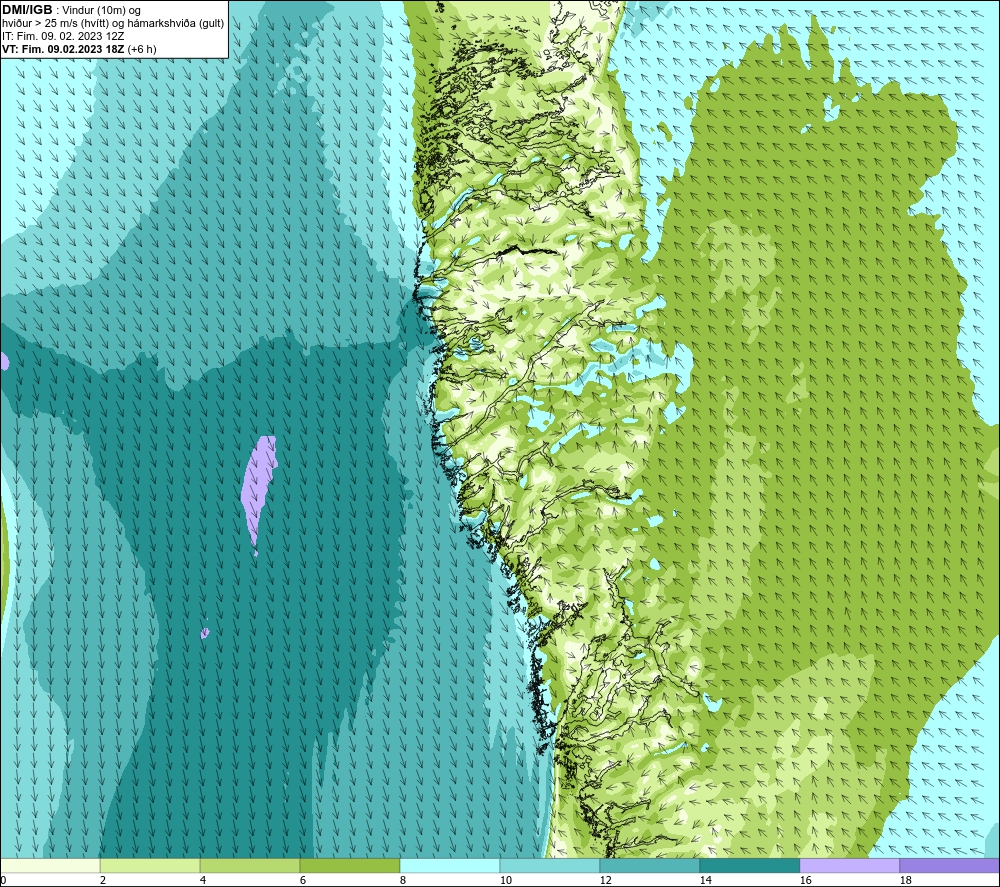This screenshot has height=887, width=1000.
Task: Click the small lavender wind spot below the large one
Action: [205, 633]
